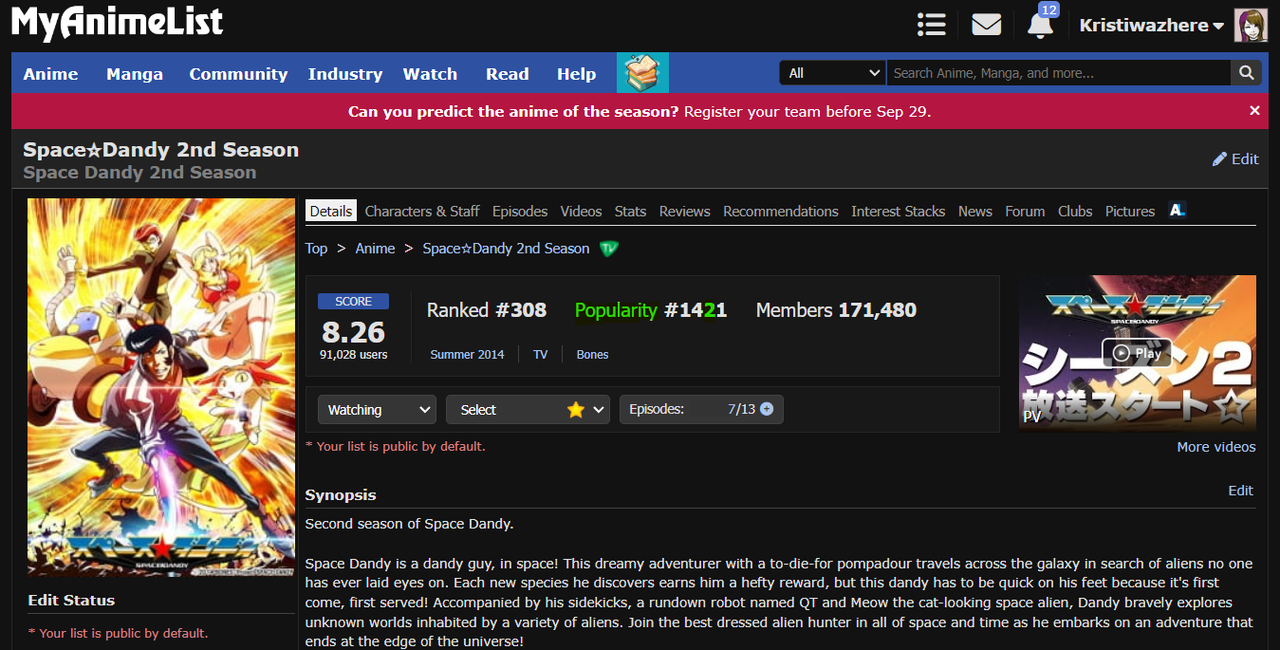Open the Watch menu
The image size is (1280, 650).
pos(430,74)
